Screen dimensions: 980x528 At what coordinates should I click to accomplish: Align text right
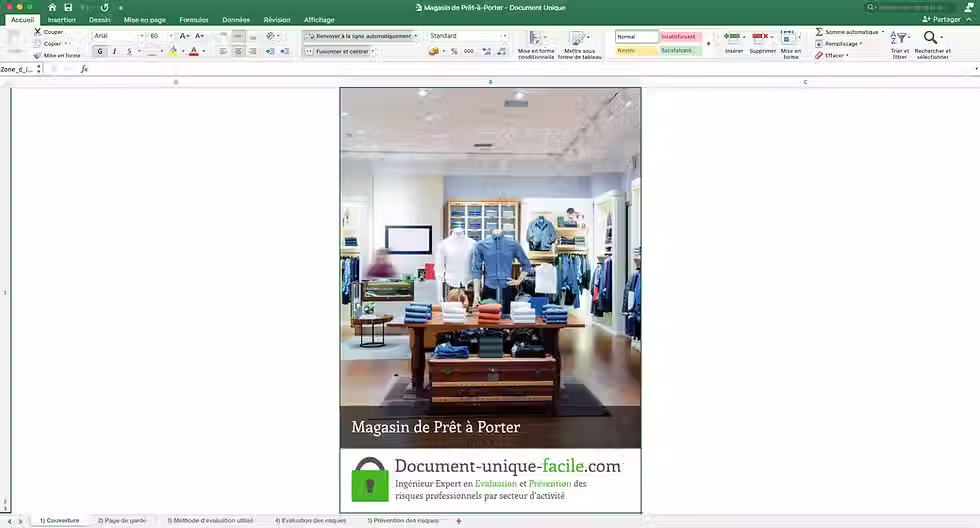click(252, 51)
